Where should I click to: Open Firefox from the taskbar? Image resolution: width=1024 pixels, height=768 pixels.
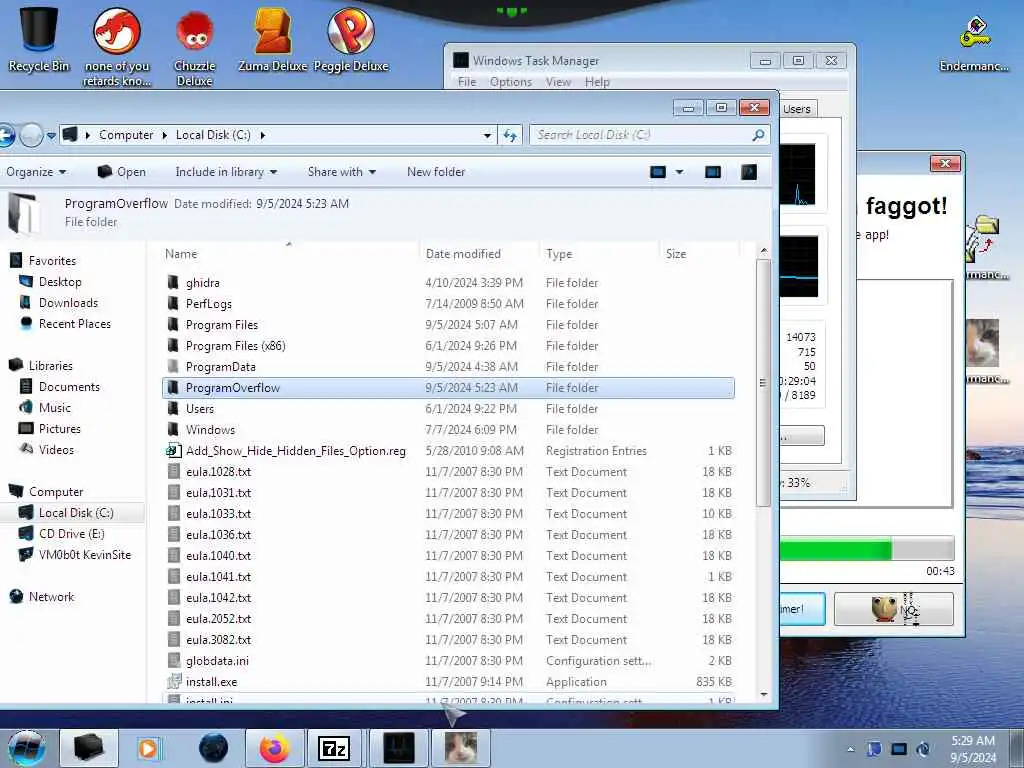274,748
